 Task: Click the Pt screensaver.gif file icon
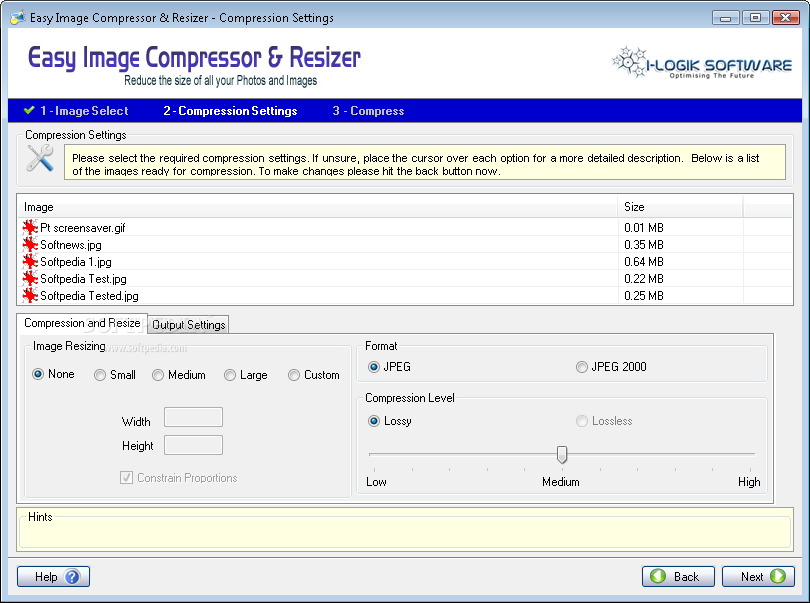(30, 227)
